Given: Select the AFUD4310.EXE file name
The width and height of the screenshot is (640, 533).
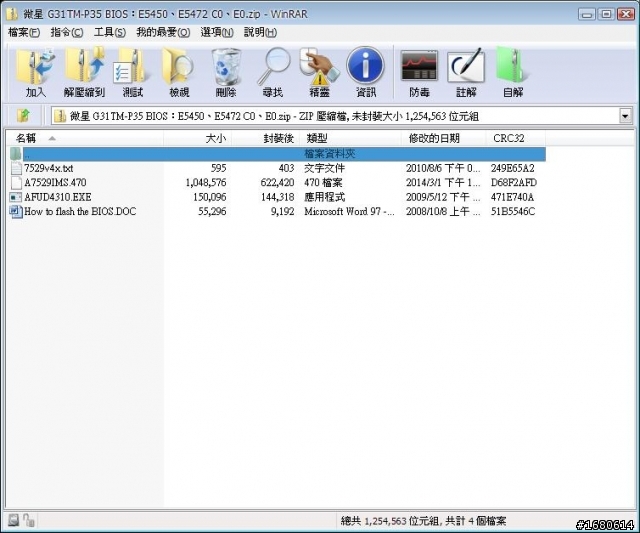Looking at the screenshot, I should pos(58,197).
